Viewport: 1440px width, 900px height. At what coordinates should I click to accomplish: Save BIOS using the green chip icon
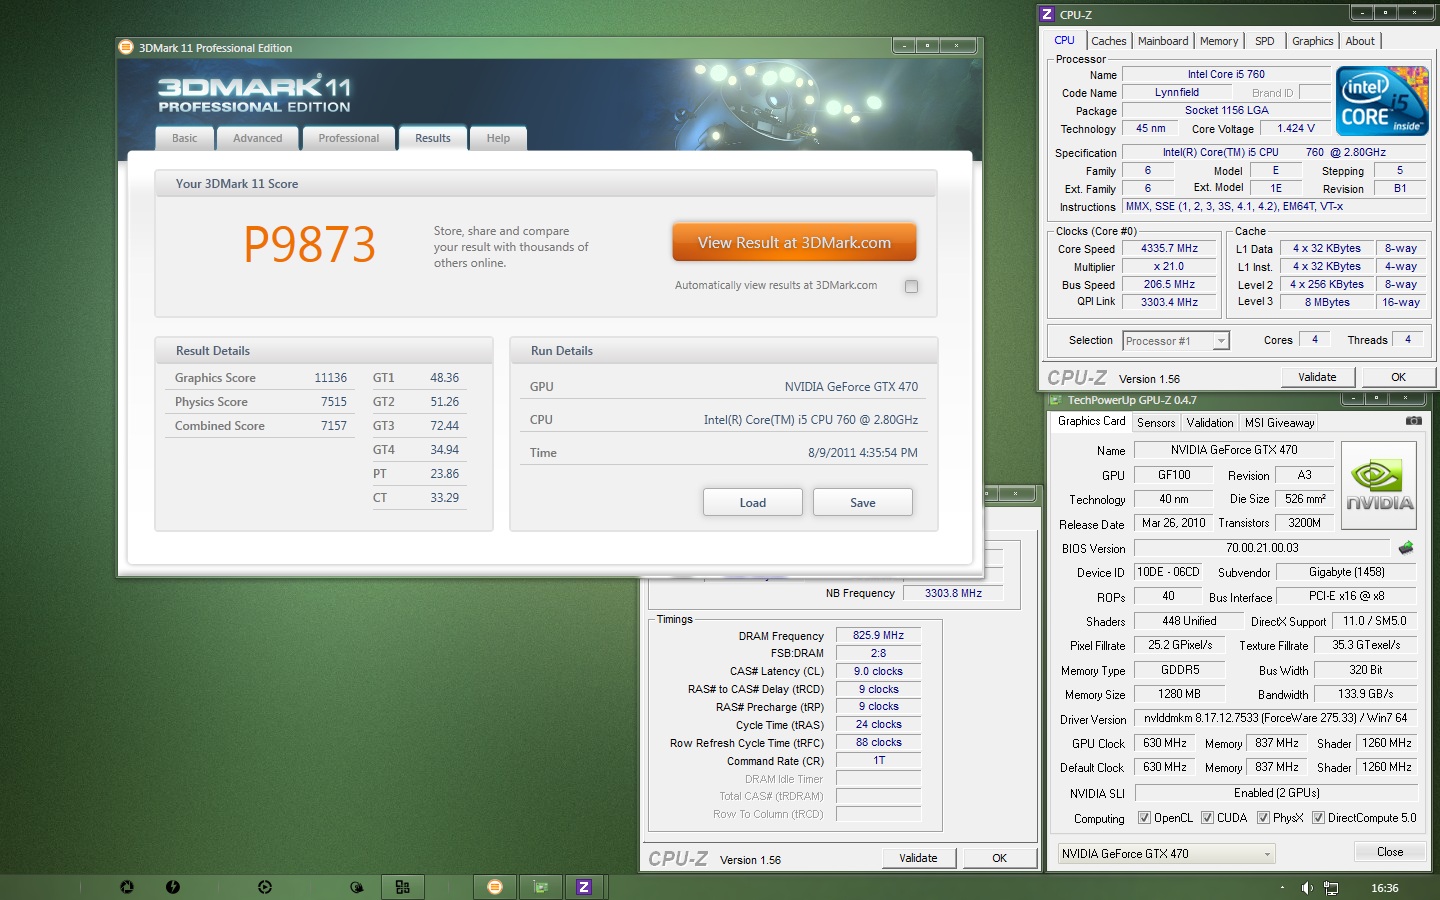coord(1406,548)
